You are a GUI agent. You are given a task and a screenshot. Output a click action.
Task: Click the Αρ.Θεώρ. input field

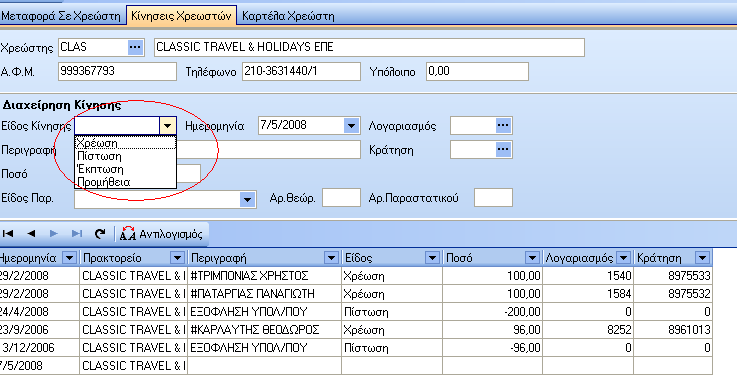click(x=341, y=197)
